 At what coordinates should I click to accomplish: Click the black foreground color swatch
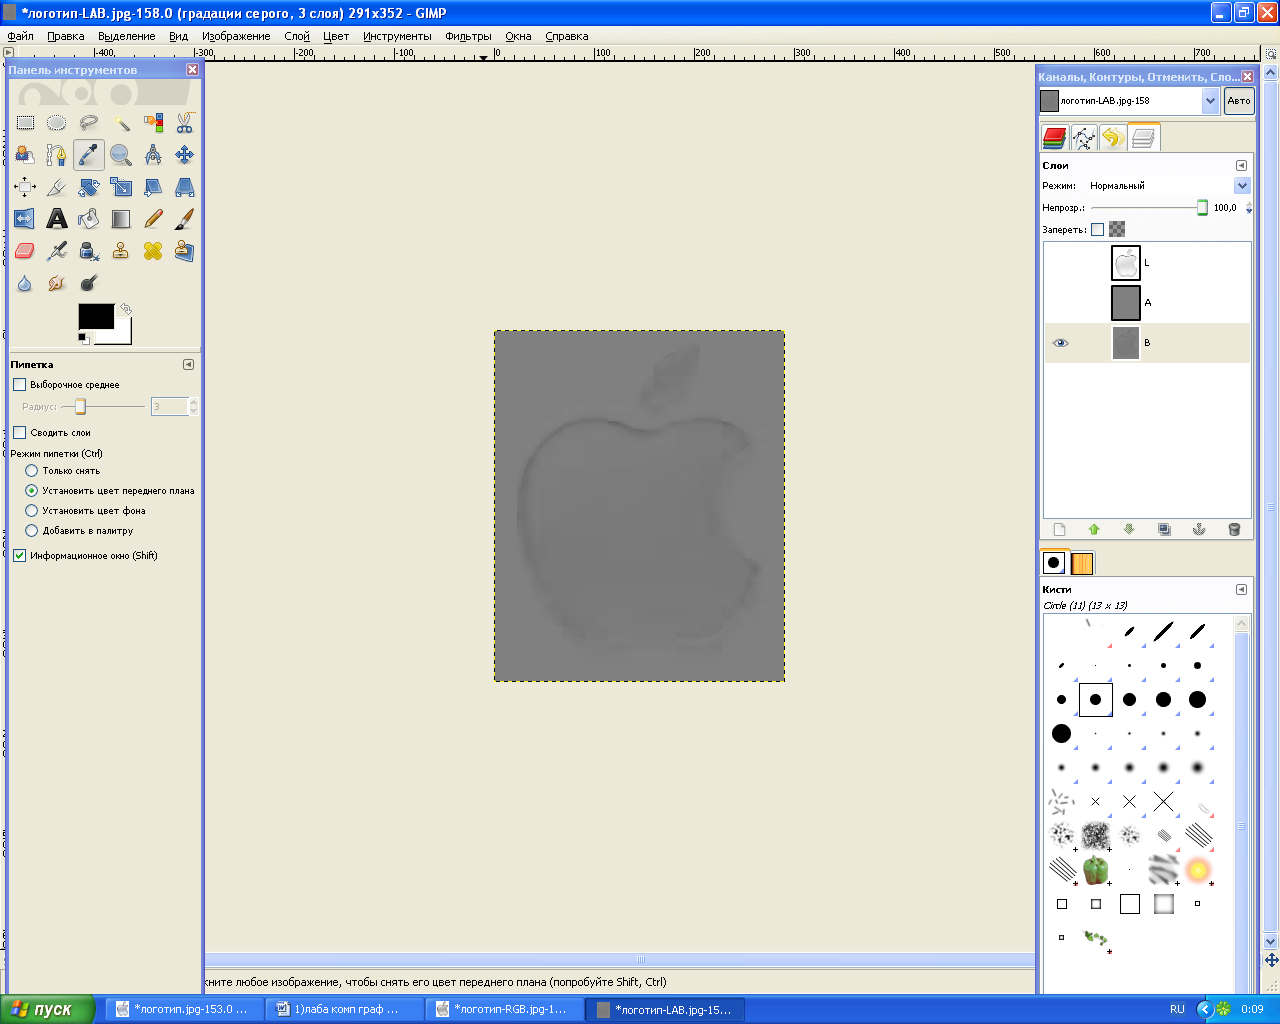pos(96,316)
